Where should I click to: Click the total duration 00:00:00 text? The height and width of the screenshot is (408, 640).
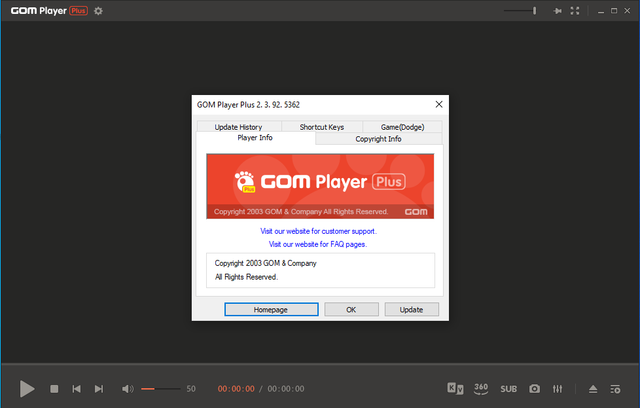pyautogui.click(x=286, y=389)
